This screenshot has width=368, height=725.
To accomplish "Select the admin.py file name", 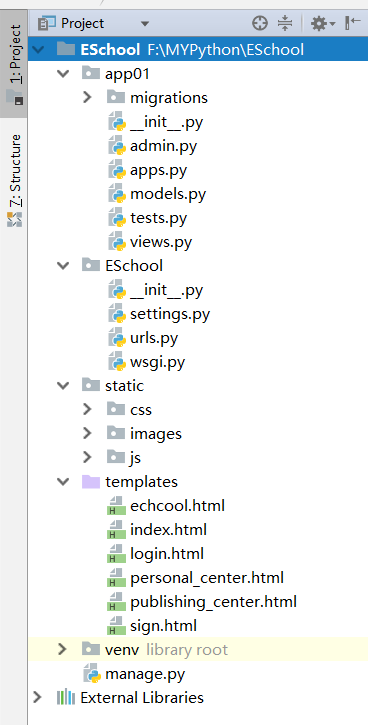I will coord(164,146).
